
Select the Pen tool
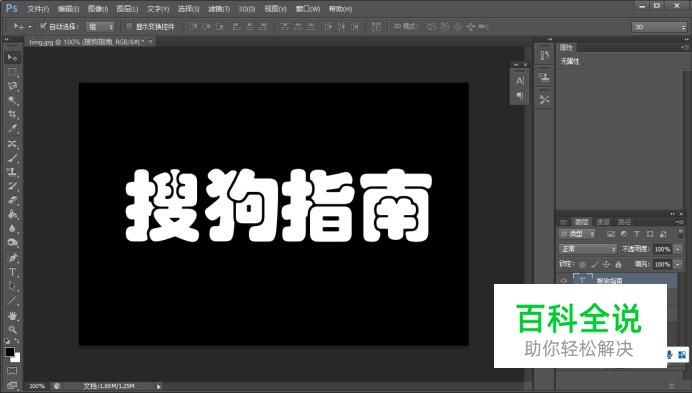click(12, 257)
